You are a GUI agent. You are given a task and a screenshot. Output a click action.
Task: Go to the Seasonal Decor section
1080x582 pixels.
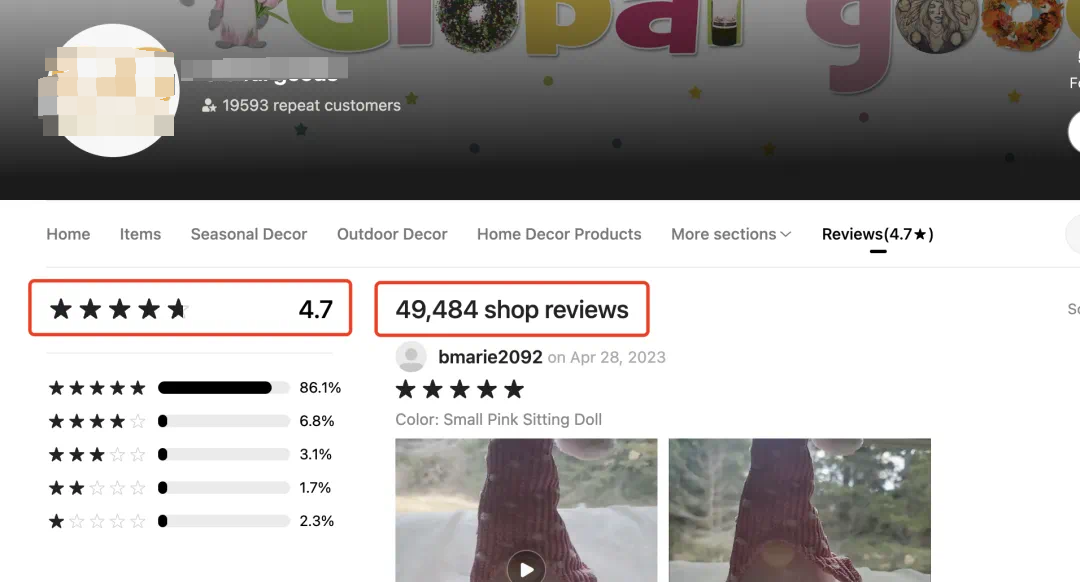click(249, 234)
